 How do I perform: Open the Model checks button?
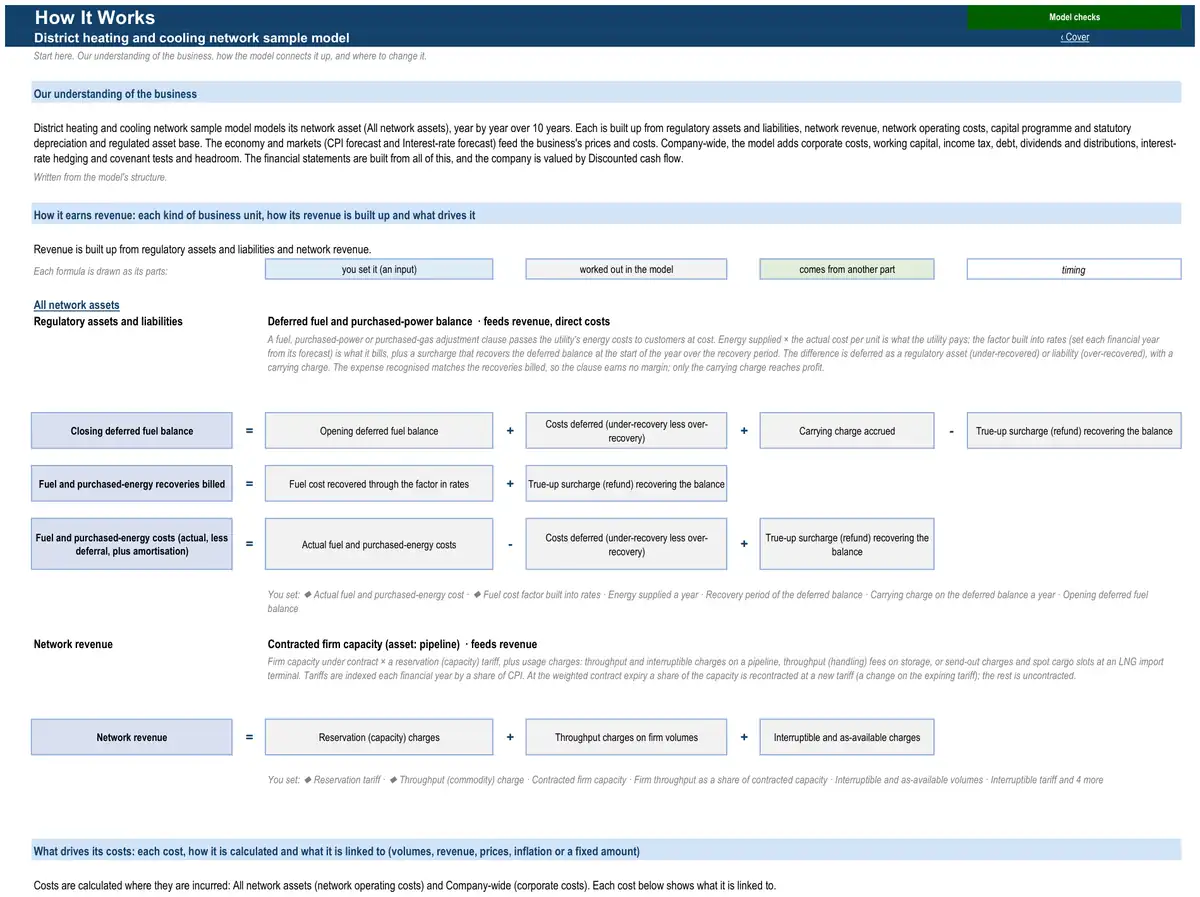[1074, 17]
